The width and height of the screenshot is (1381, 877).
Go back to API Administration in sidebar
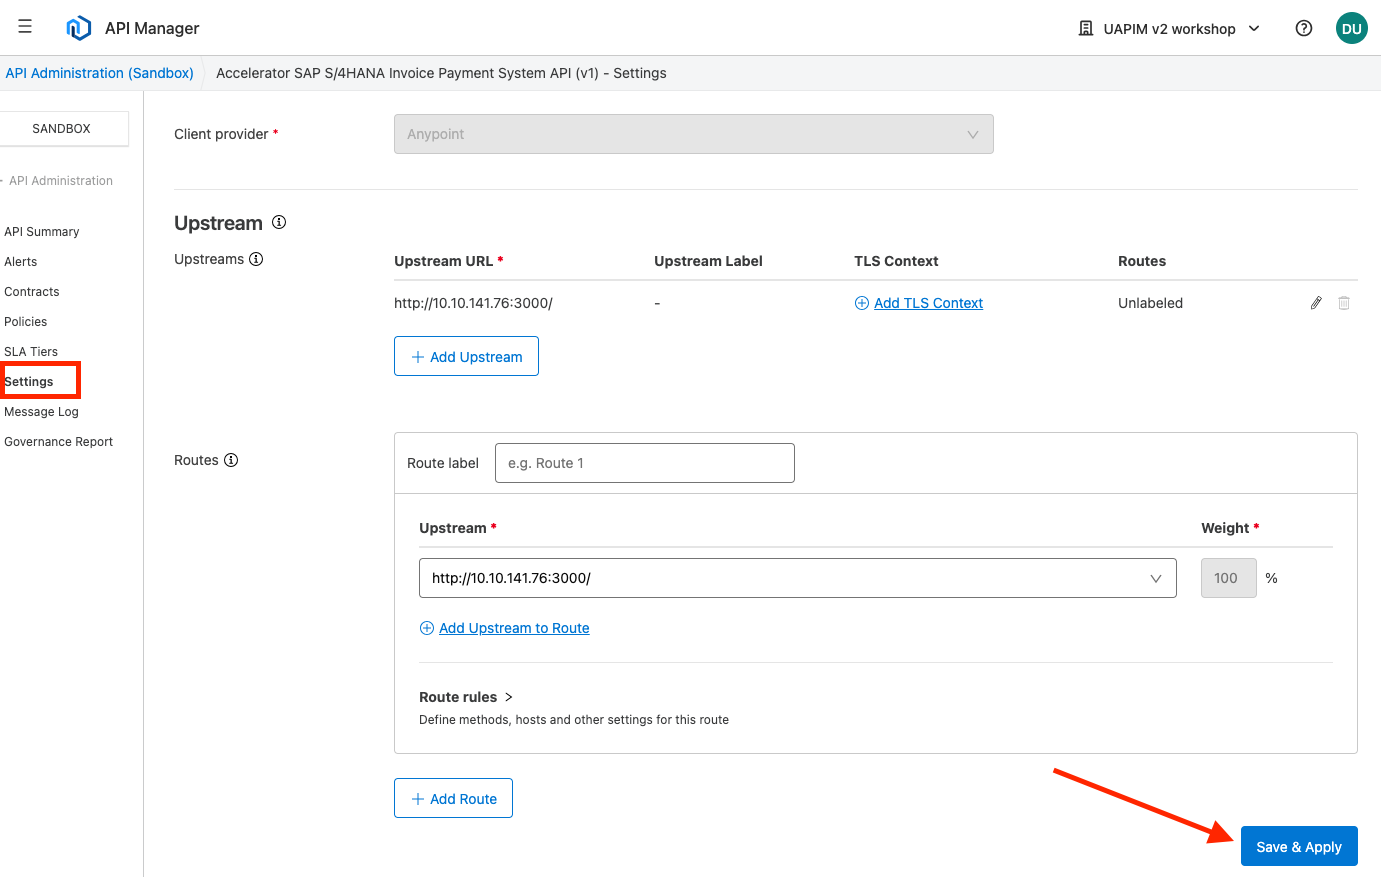coord(58,181)
